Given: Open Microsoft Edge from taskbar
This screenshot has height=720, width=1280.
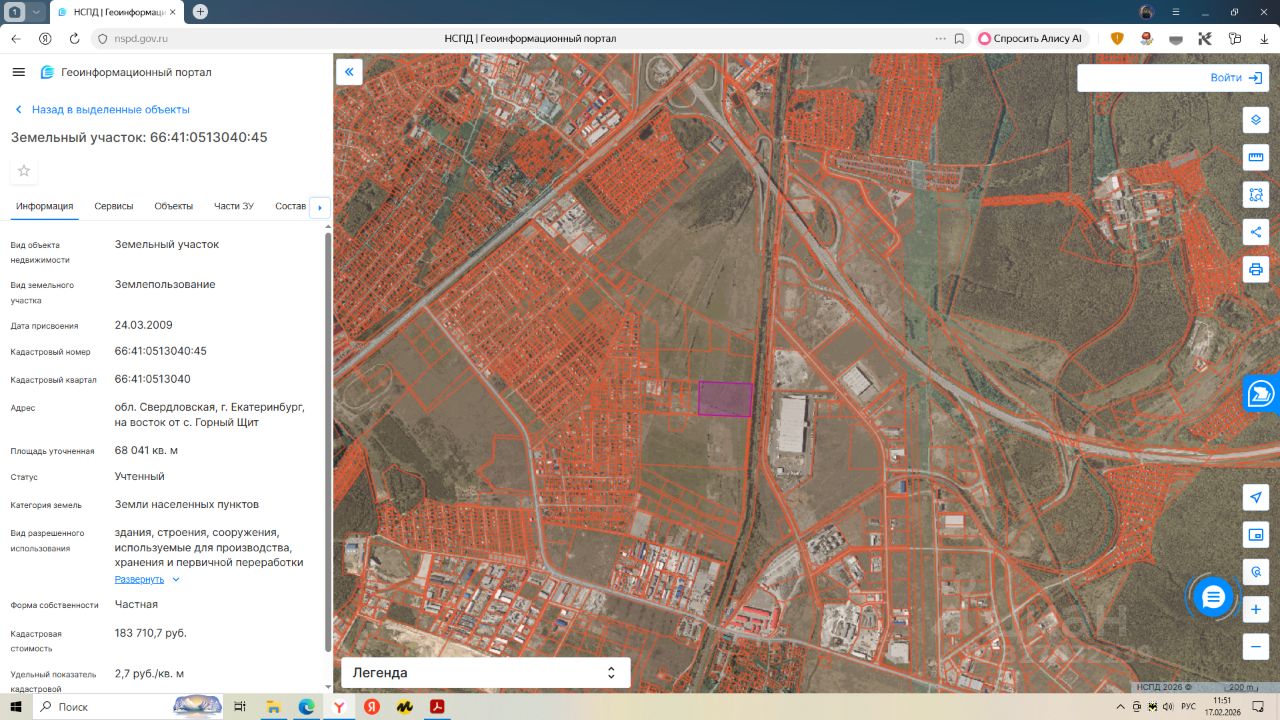Looking at the screenshot, I should point(306,707).
